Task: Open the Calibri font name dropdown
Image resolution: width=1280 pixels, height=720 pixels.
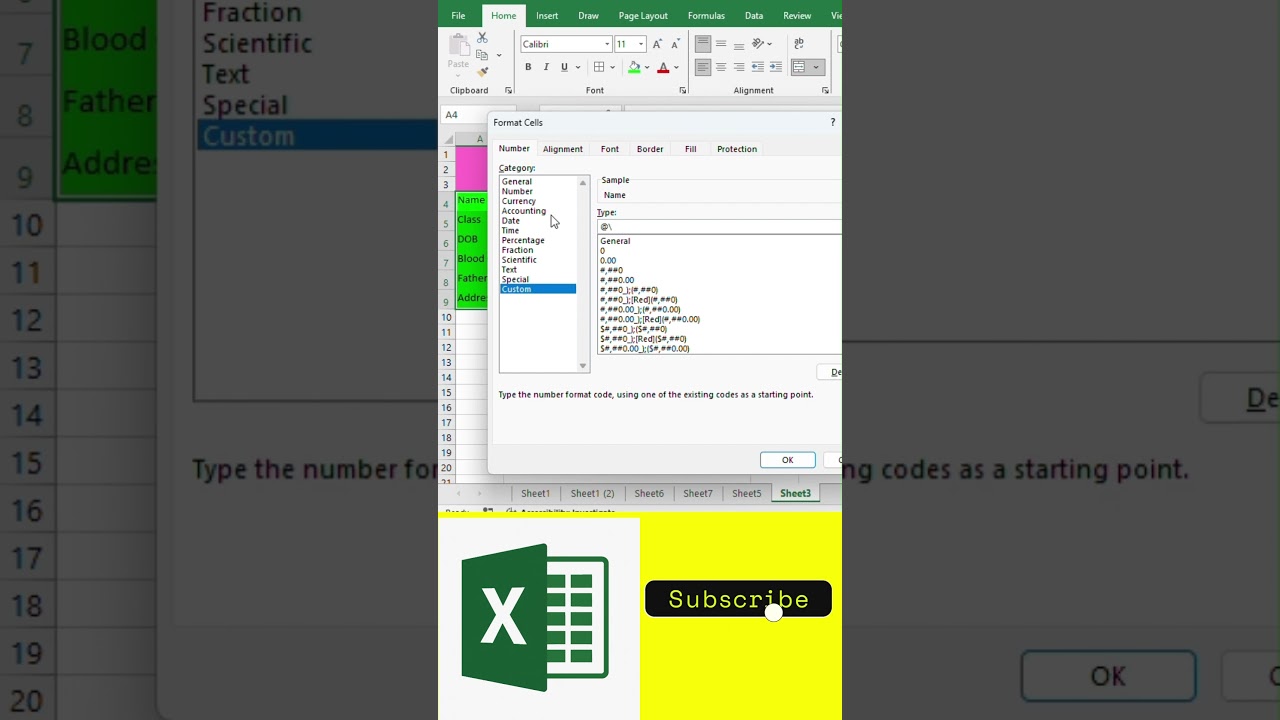Action: click(x=606, y=44)
